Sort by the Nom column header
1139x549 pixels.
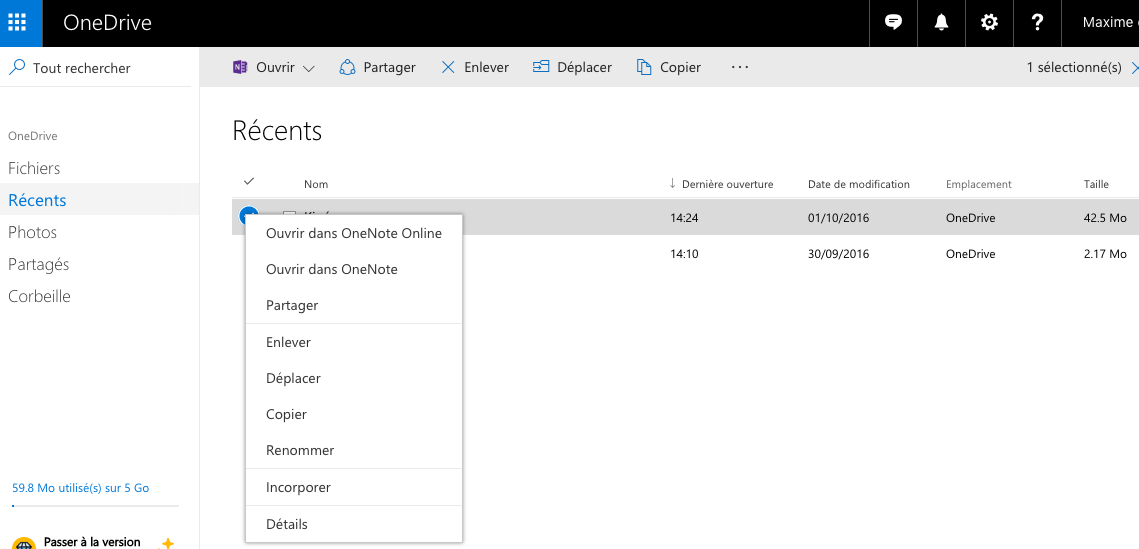point(316,184)
